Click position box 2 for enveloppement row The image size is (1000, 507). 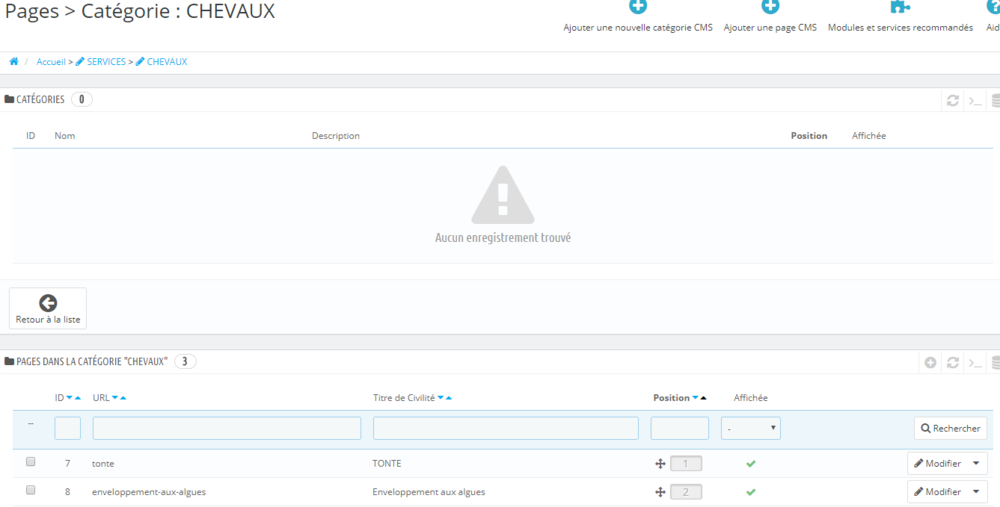click(686, 492)
